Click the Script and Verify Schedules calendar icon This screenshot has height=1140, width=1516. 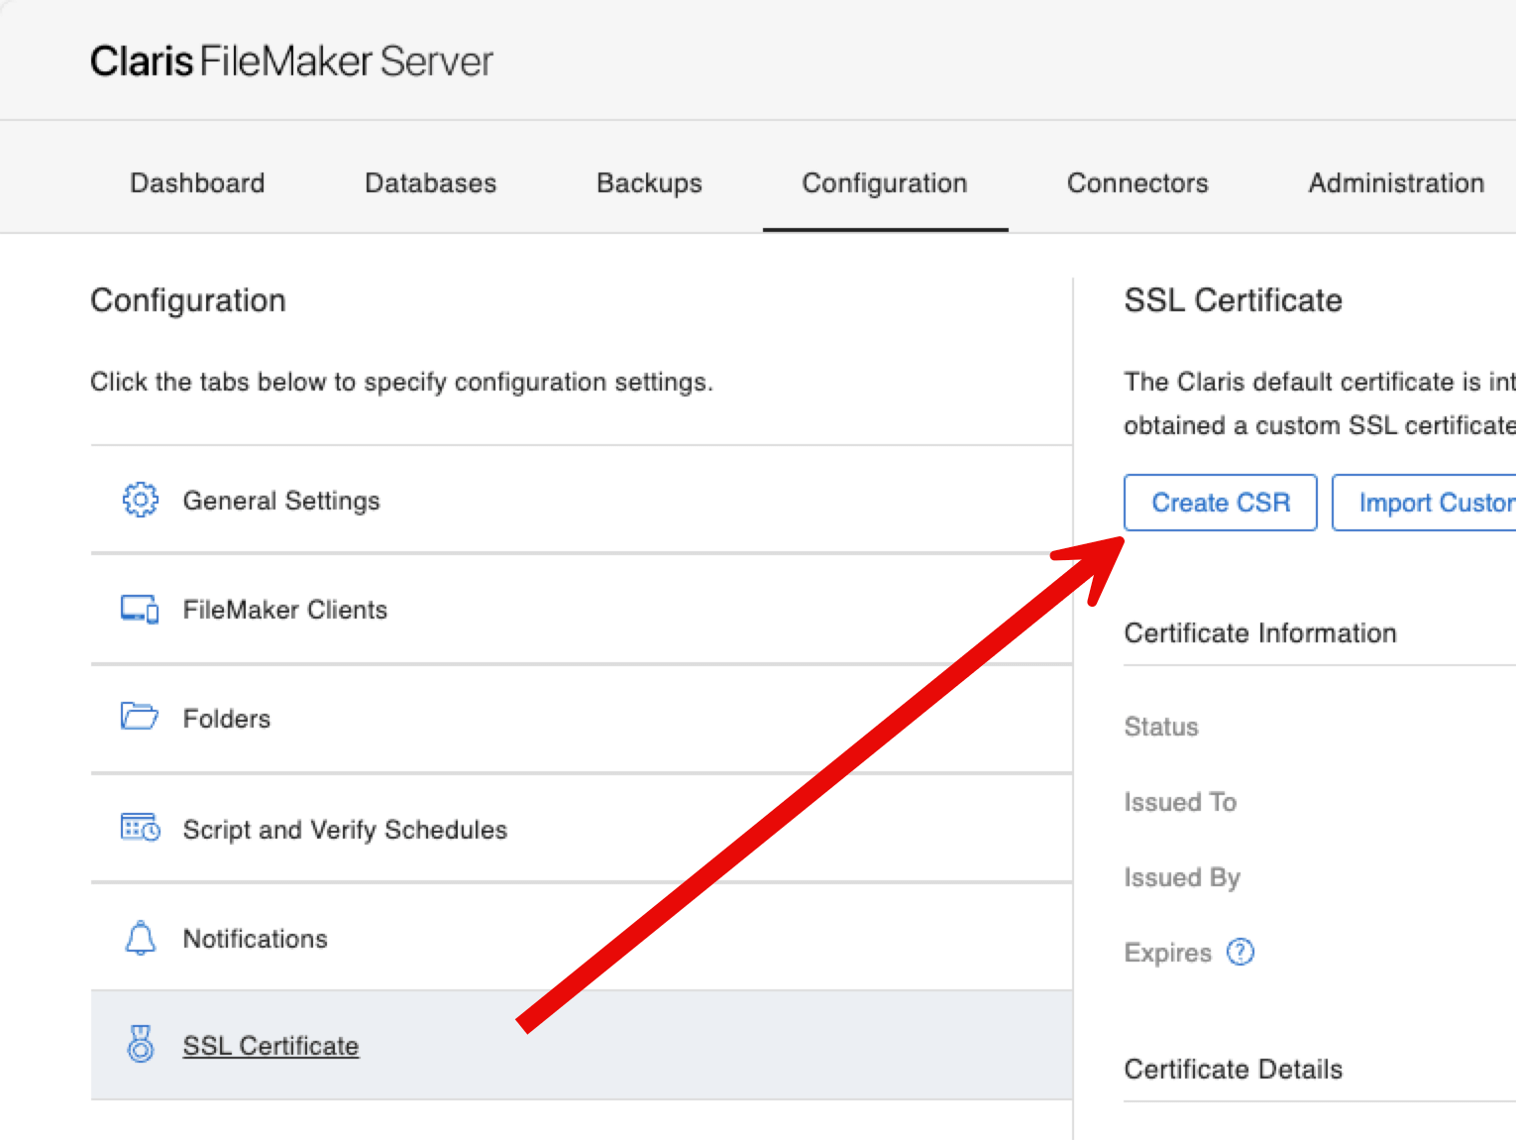[x=140, y=827]
